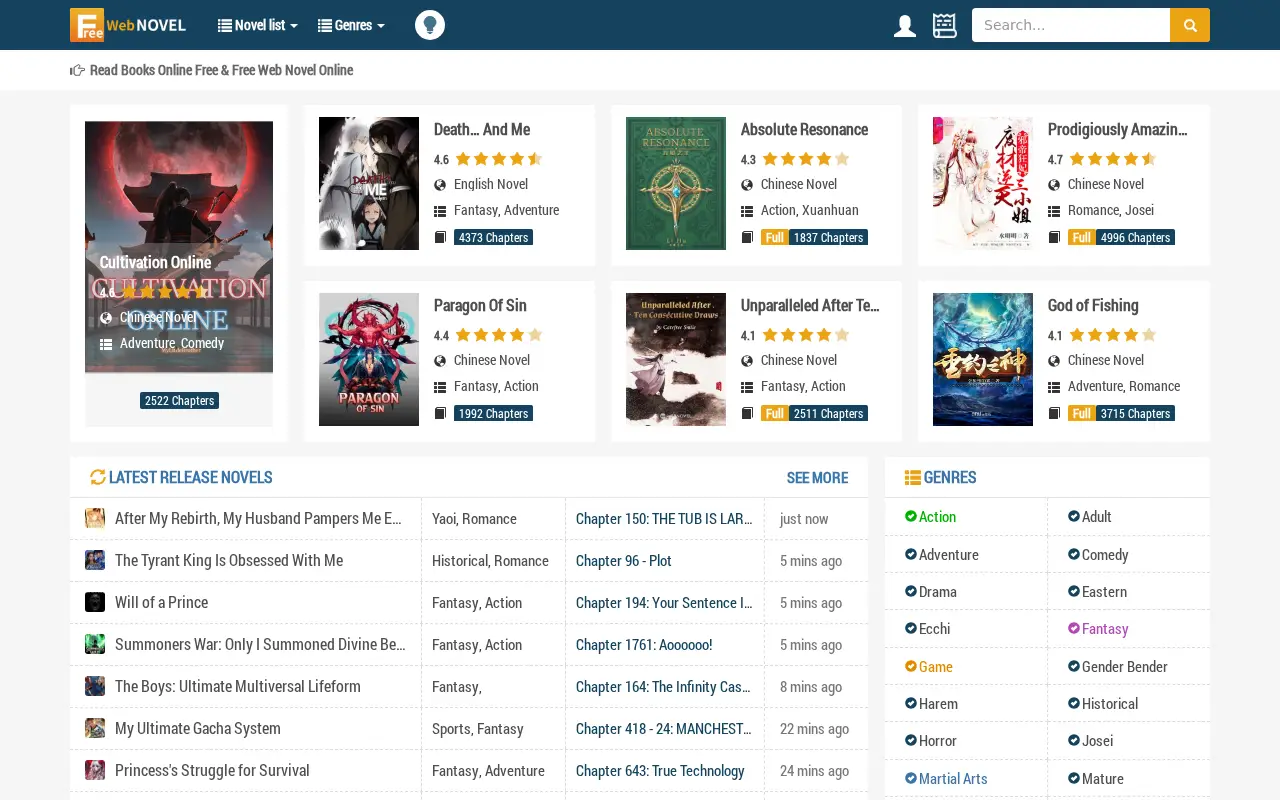Select the Gender Bender genre
Viewport: 1280px width, 800px height.
1117,667
